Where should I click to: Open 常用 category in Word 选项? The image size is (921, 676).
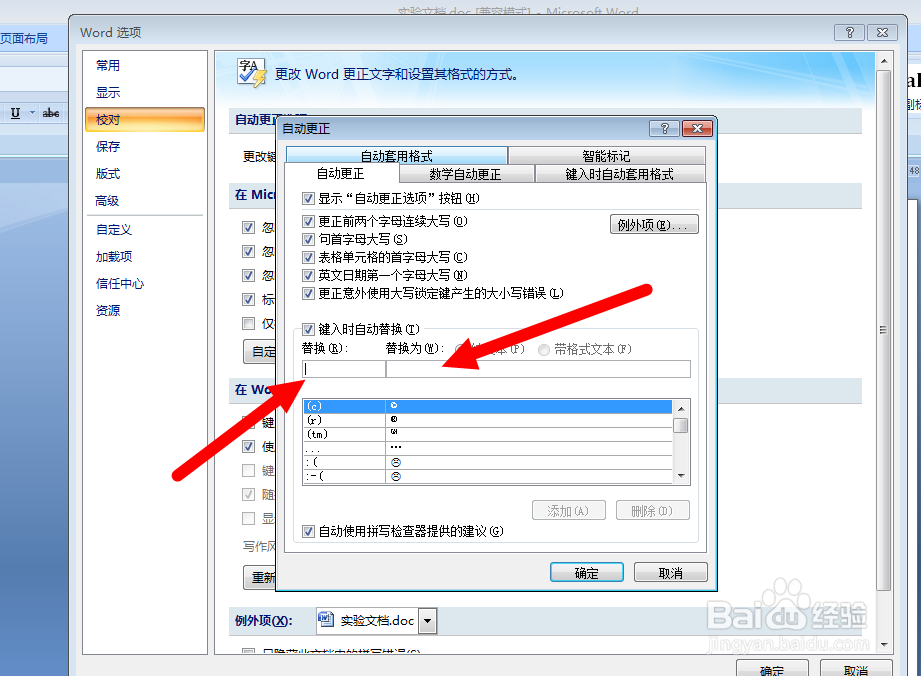(108, 65)
